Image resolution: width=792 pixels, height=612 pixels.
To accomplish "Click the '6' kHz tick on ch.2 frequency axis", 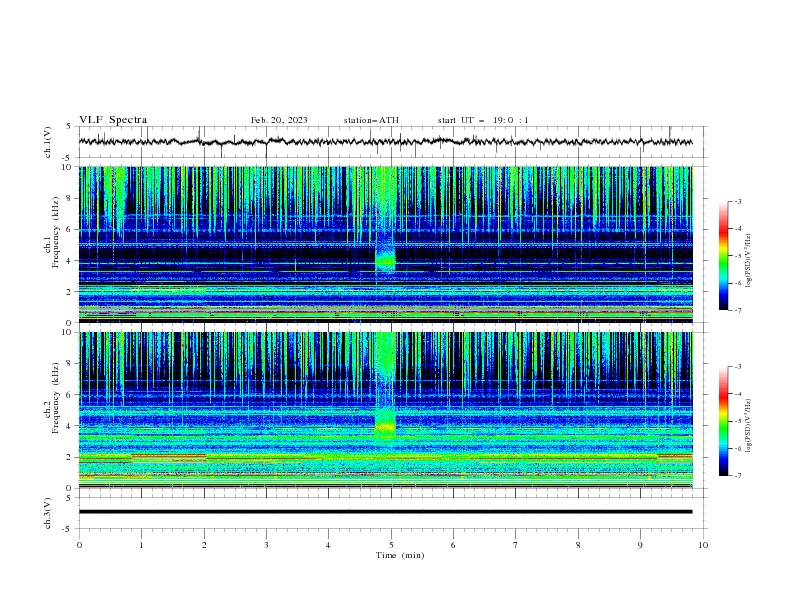I will pyautogui.click(x=70, y=395).
